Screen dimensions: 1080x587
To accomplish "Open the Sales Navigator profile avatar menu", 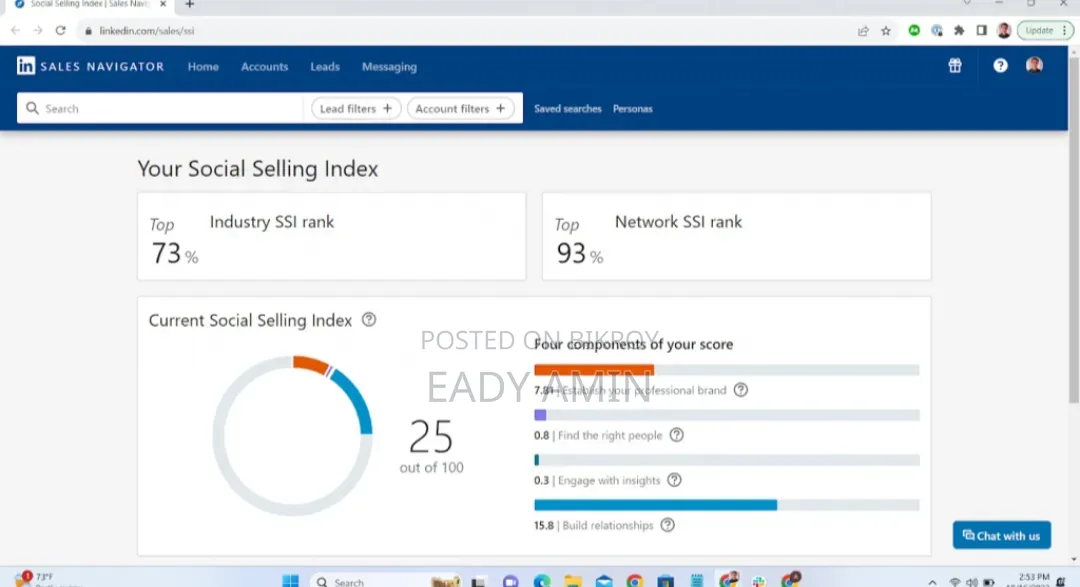I will (x=1034, y=65).
